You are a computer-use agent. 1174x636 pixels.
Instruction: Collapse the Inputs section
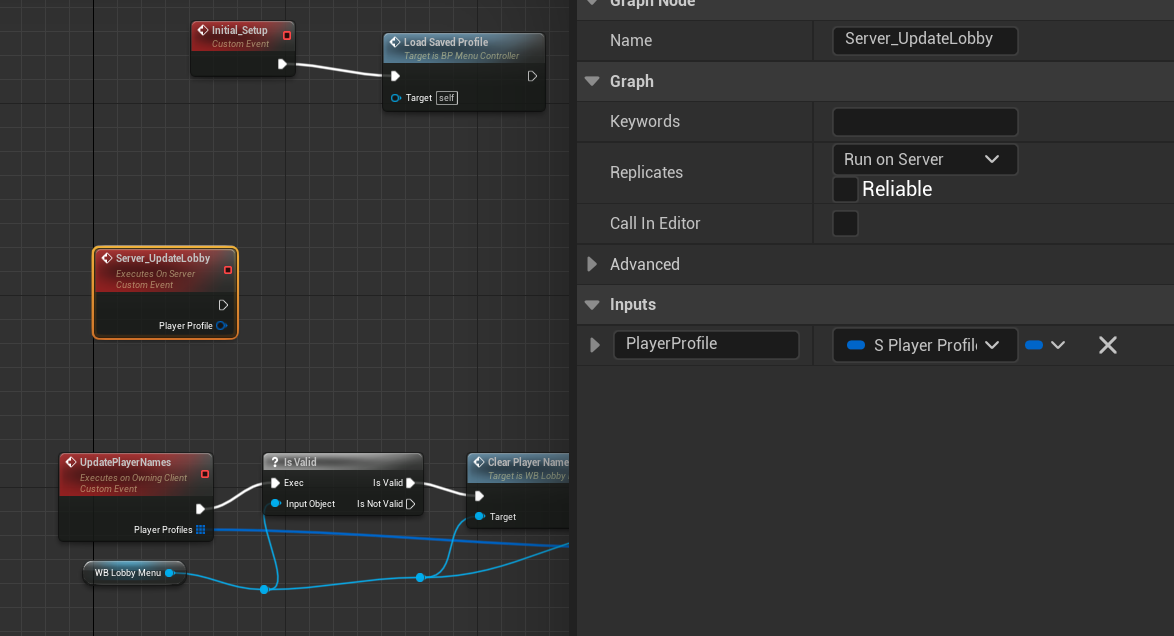[x=592, y=305]
